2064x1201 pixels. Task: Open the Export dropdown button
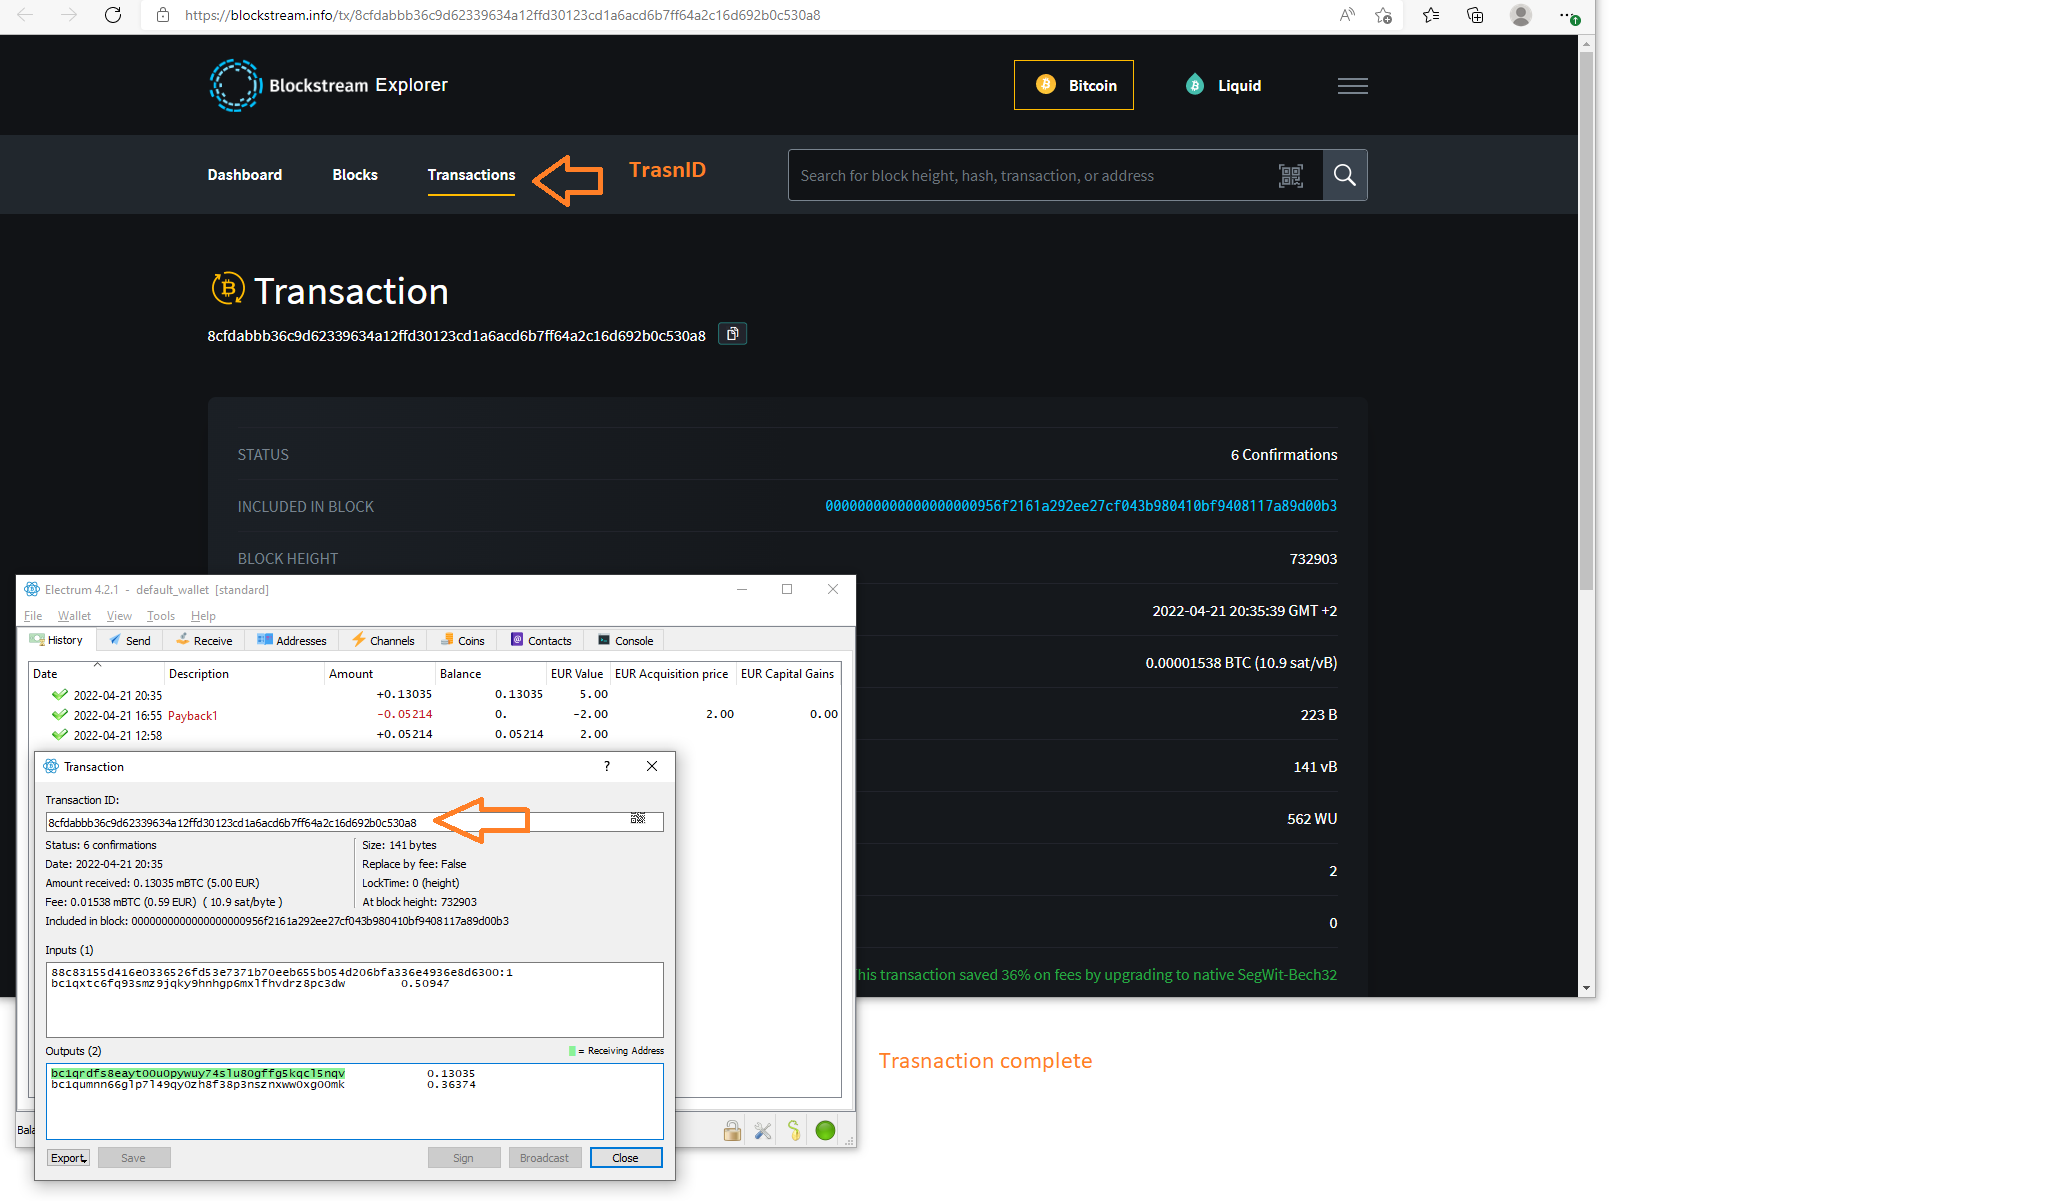tap(68, 1158)
